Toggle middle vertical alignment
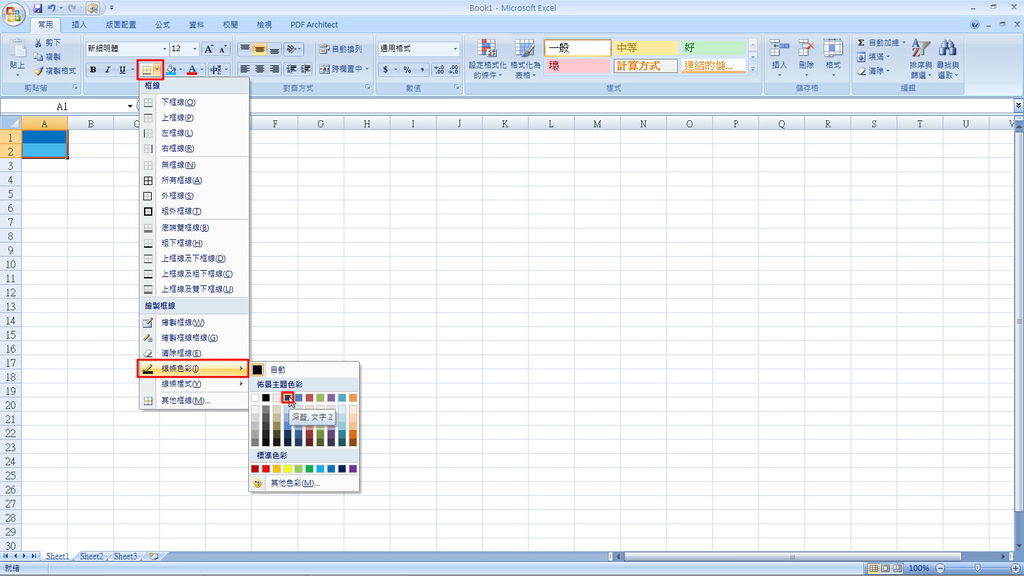 click(x=260, y=49)
